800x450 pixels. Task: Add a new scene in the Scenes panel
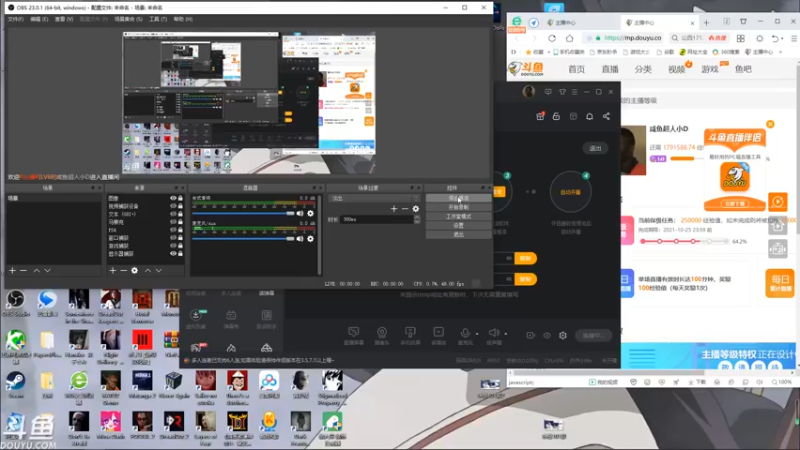(x=12, y=270)
